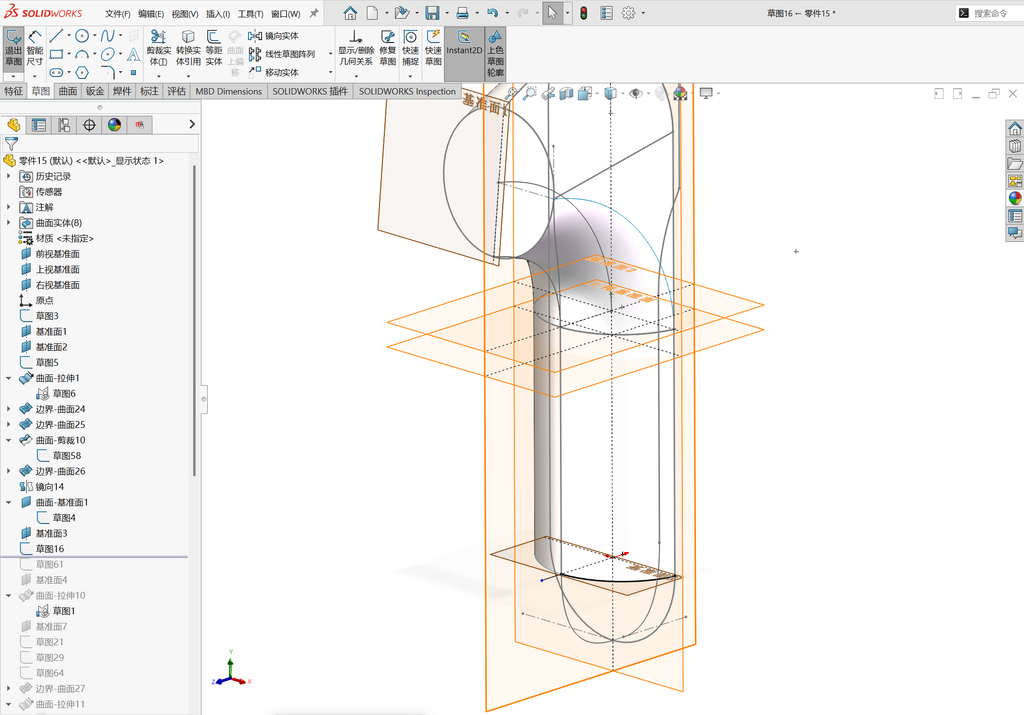Open the 文件(F) menu
Screen dimensions: 1024x715
coord(118,14)
